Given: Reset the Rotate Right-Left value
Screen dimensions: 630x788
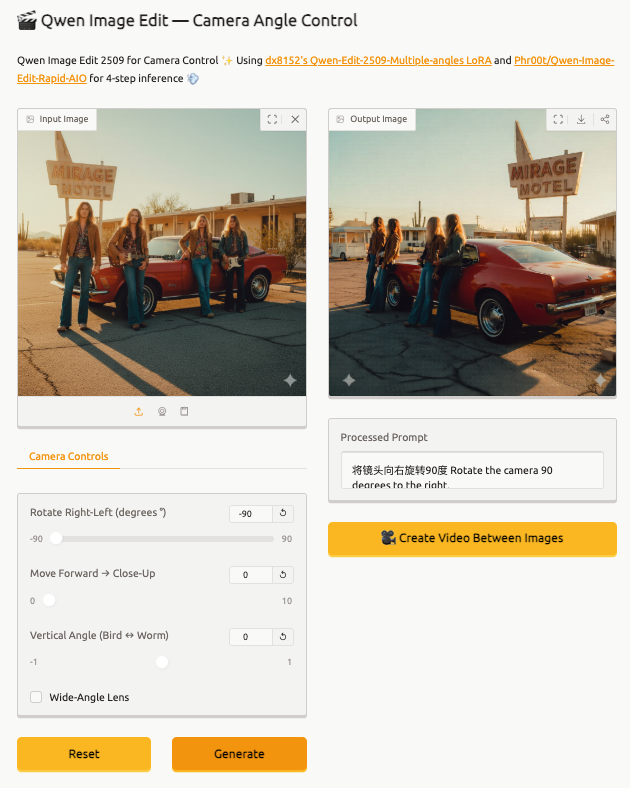Looking at the screenshot, I should coord(283,513).
